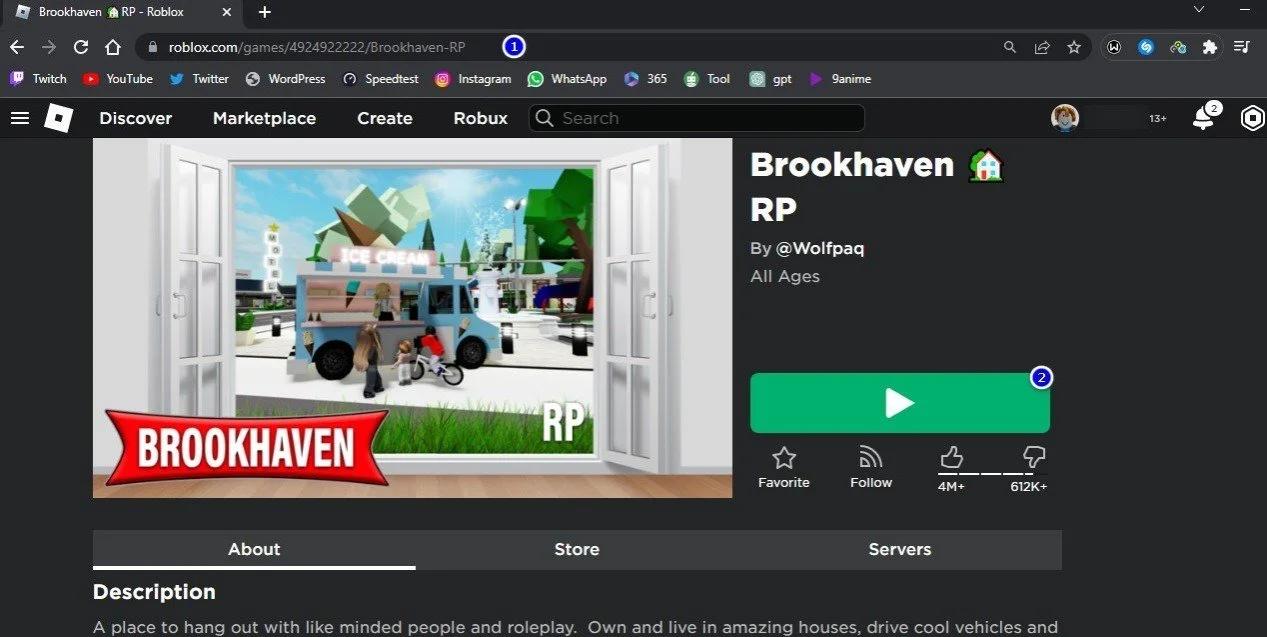Open the Speedtest bookmark
The height and width of the screenshot is (637, 1267).
point(380,79)
